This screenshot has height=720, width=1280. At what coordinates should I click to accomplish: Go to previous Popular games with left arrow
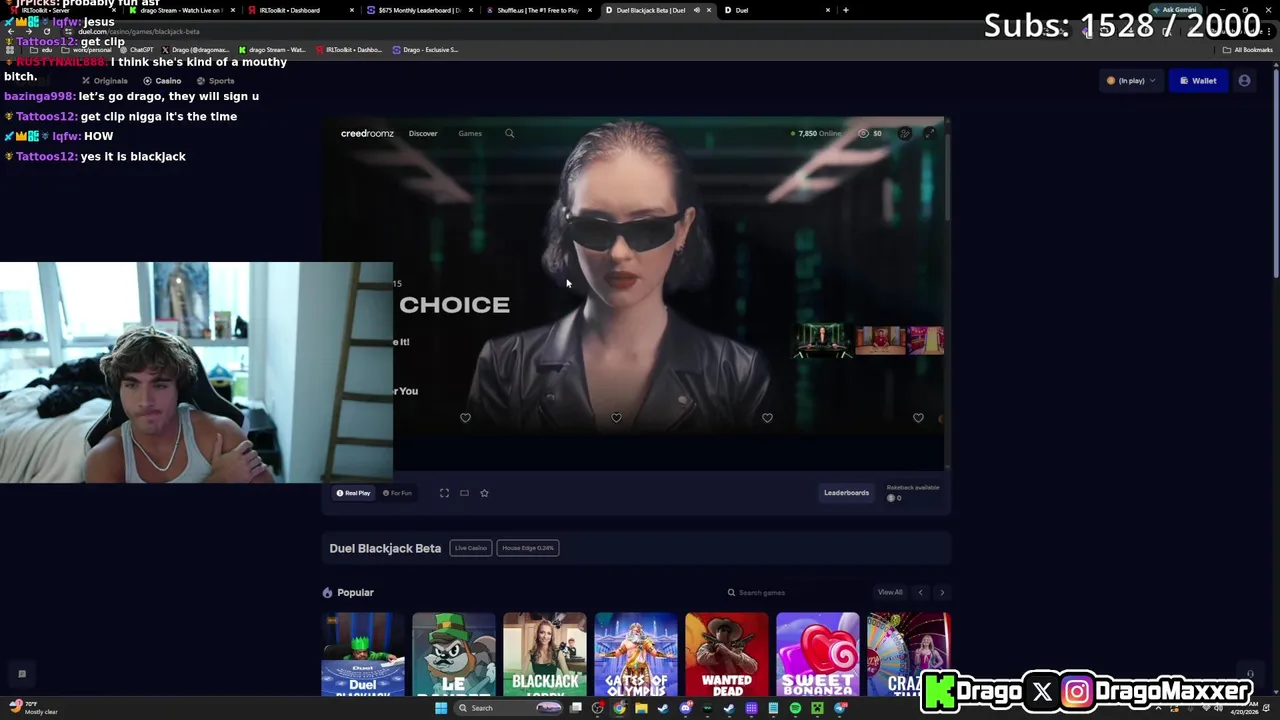tap(920, 593)
